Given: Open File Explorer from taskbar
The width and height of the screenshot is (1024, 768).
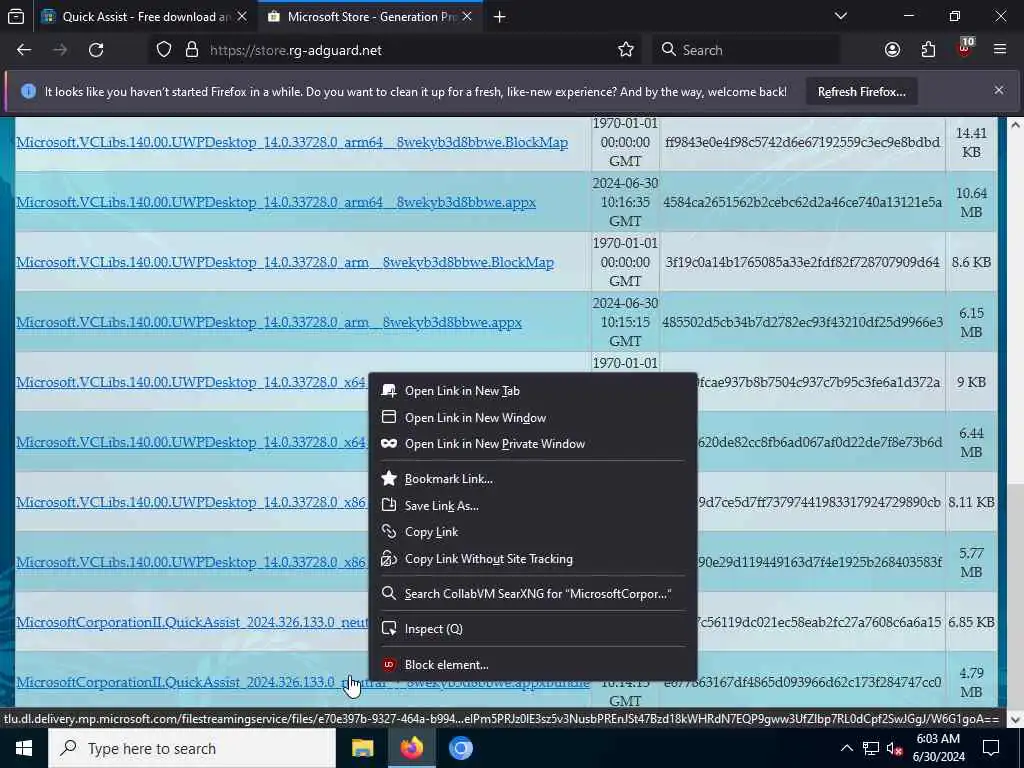Looking at the screenshot, I should click(x=362, y=748).
